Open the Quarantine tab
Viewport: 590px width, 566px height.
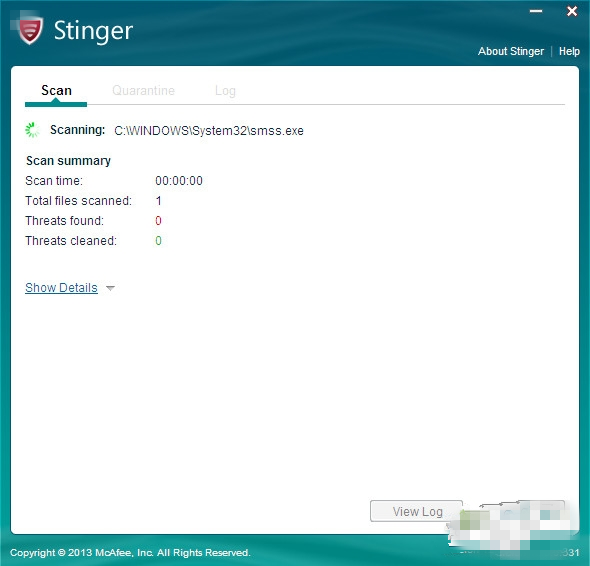[143, 91]
